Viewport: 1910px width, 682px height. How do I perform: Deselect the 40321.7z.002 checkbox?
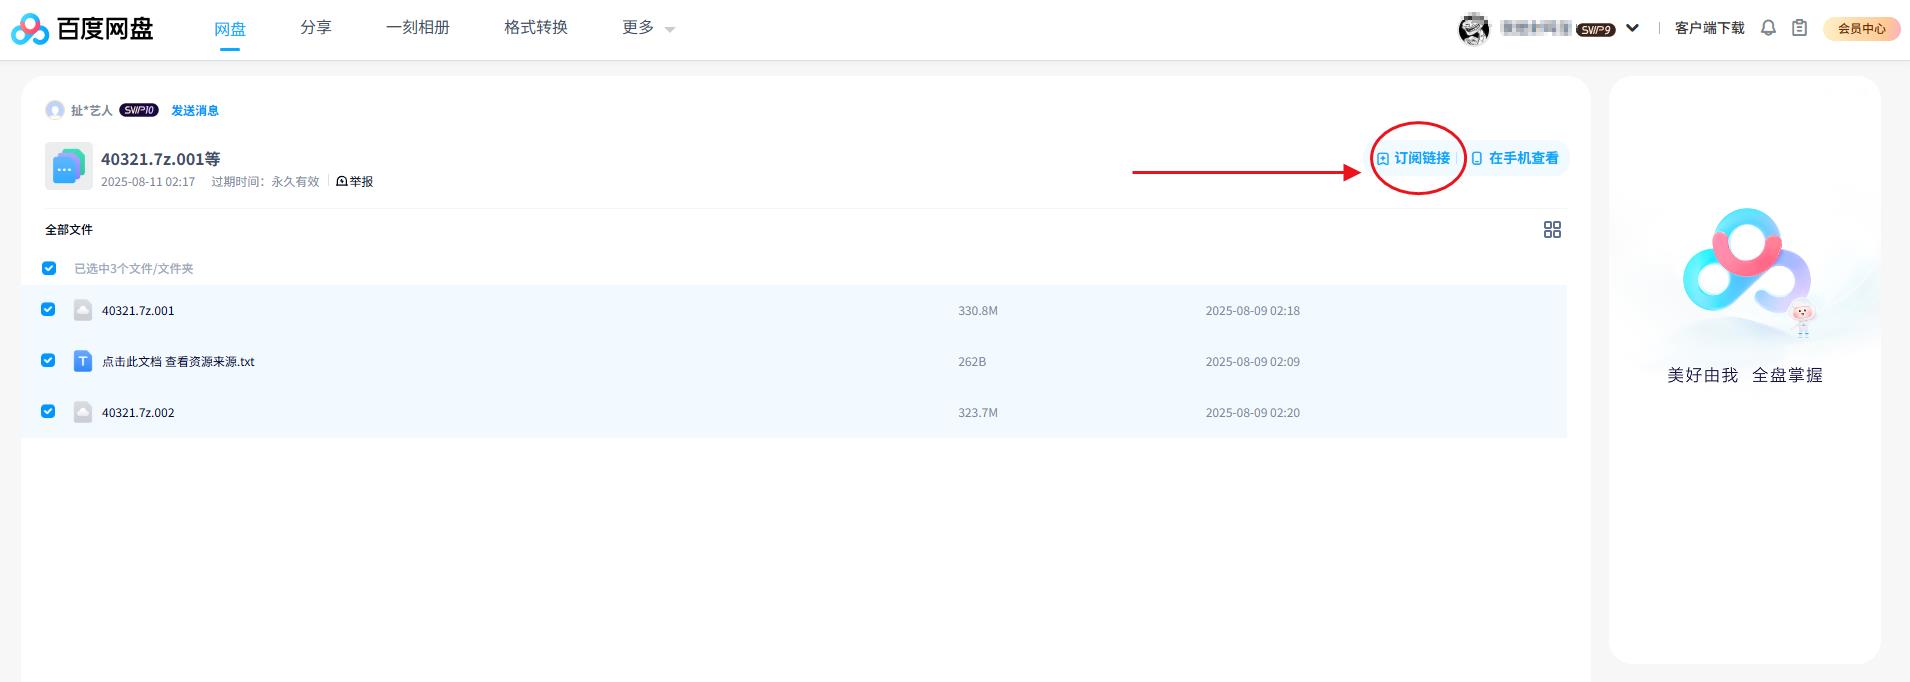(x=48, y=412)
